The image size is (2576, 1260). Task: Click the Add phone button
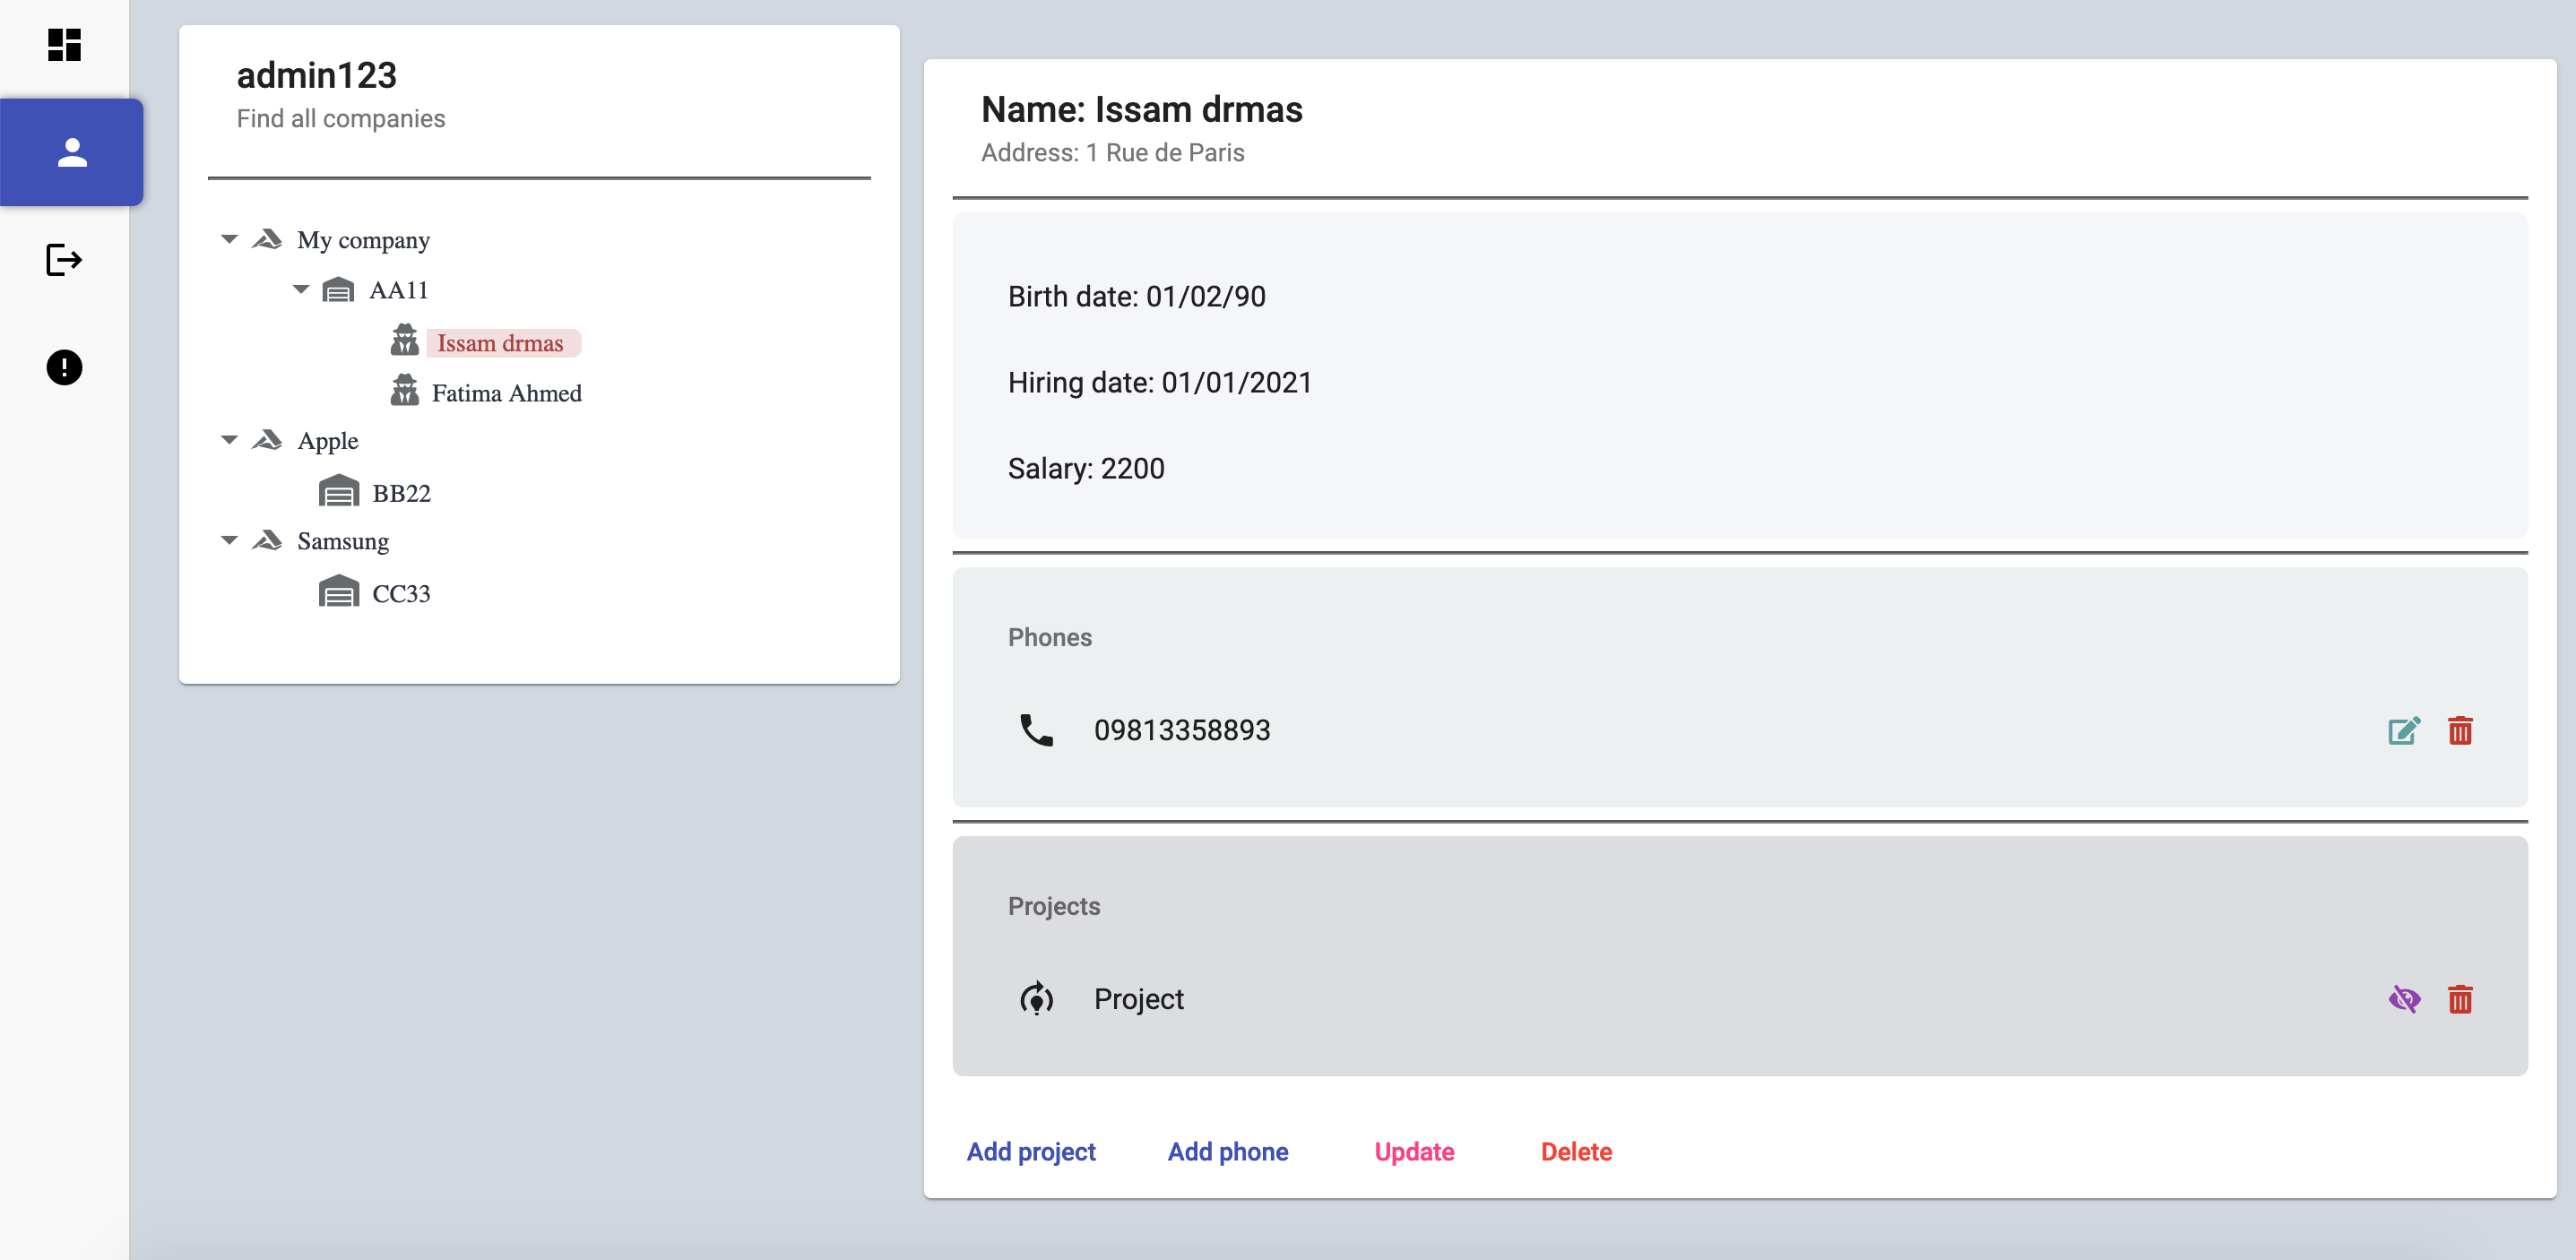pos(1227,1152)
